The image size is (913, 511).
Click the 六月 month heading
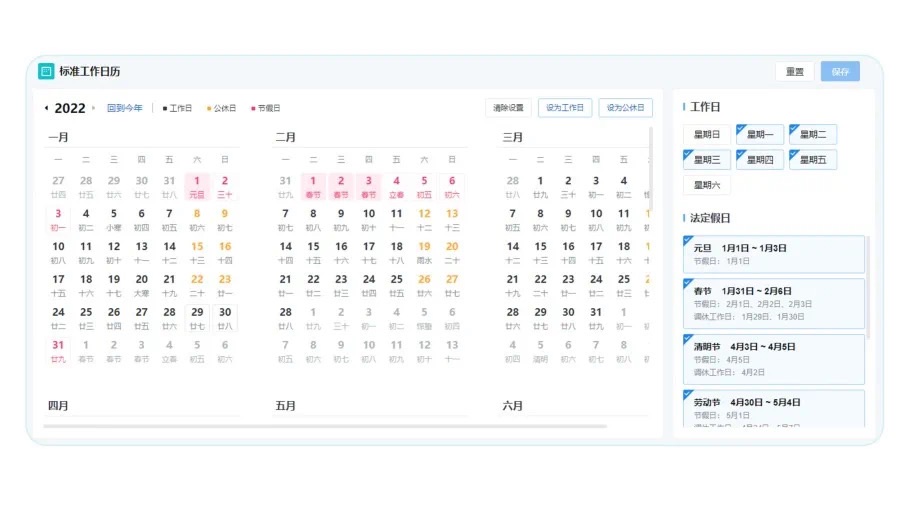[512, 406]
